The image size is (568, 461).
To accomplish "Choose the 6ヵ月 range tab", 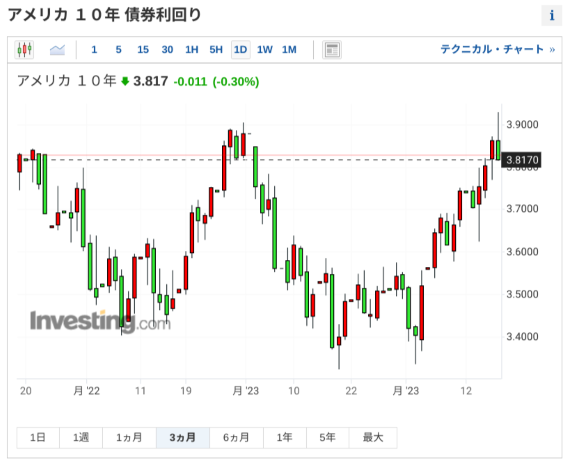I will click(236, 437).
